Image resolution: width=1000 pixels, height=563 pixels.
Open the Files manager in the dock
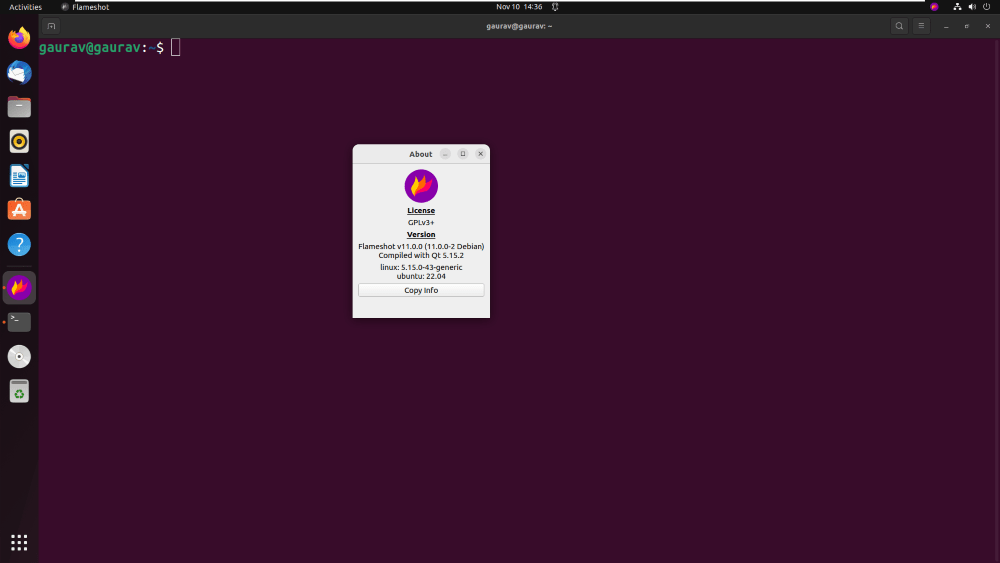pyautogui.click(x=19, y=107)
